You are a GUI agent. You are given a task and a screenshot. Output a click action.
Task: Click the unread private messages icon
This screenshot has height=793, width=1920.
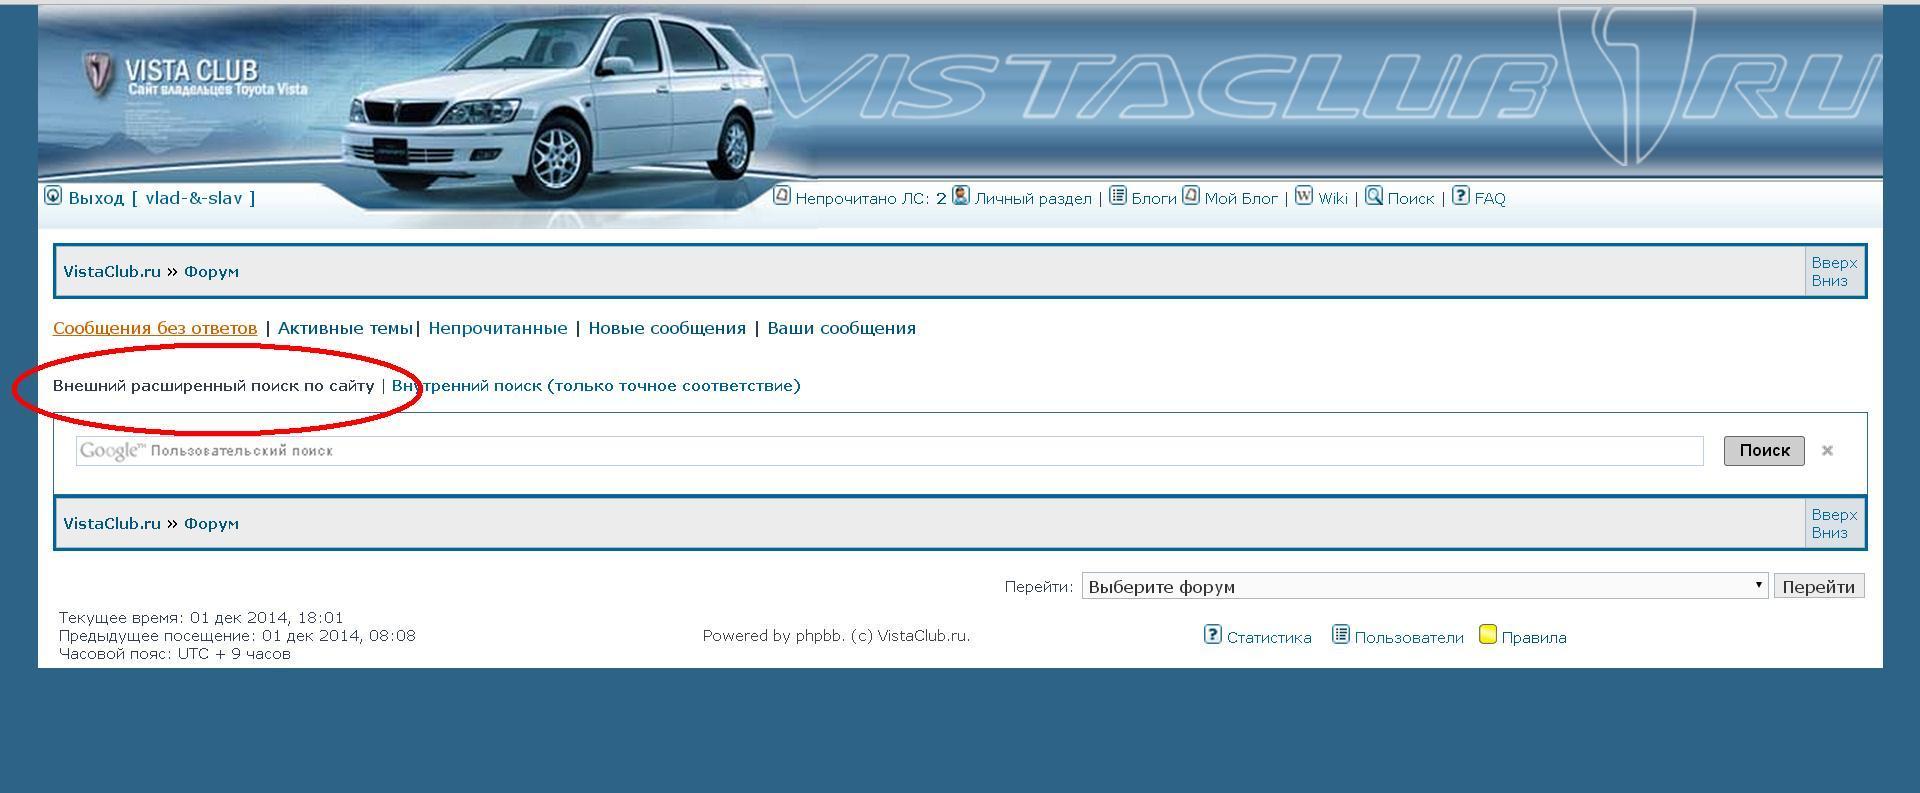[x=782, y=196]
